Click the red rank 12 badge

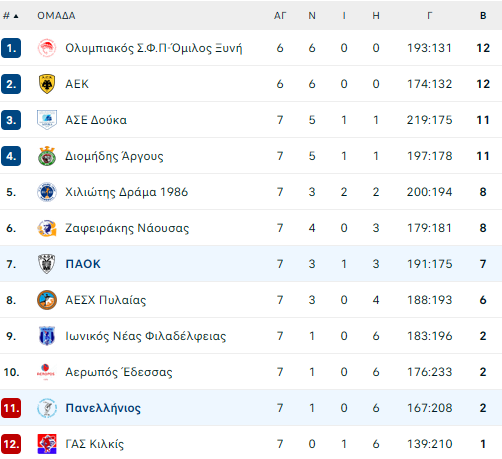tap(11, 444)
